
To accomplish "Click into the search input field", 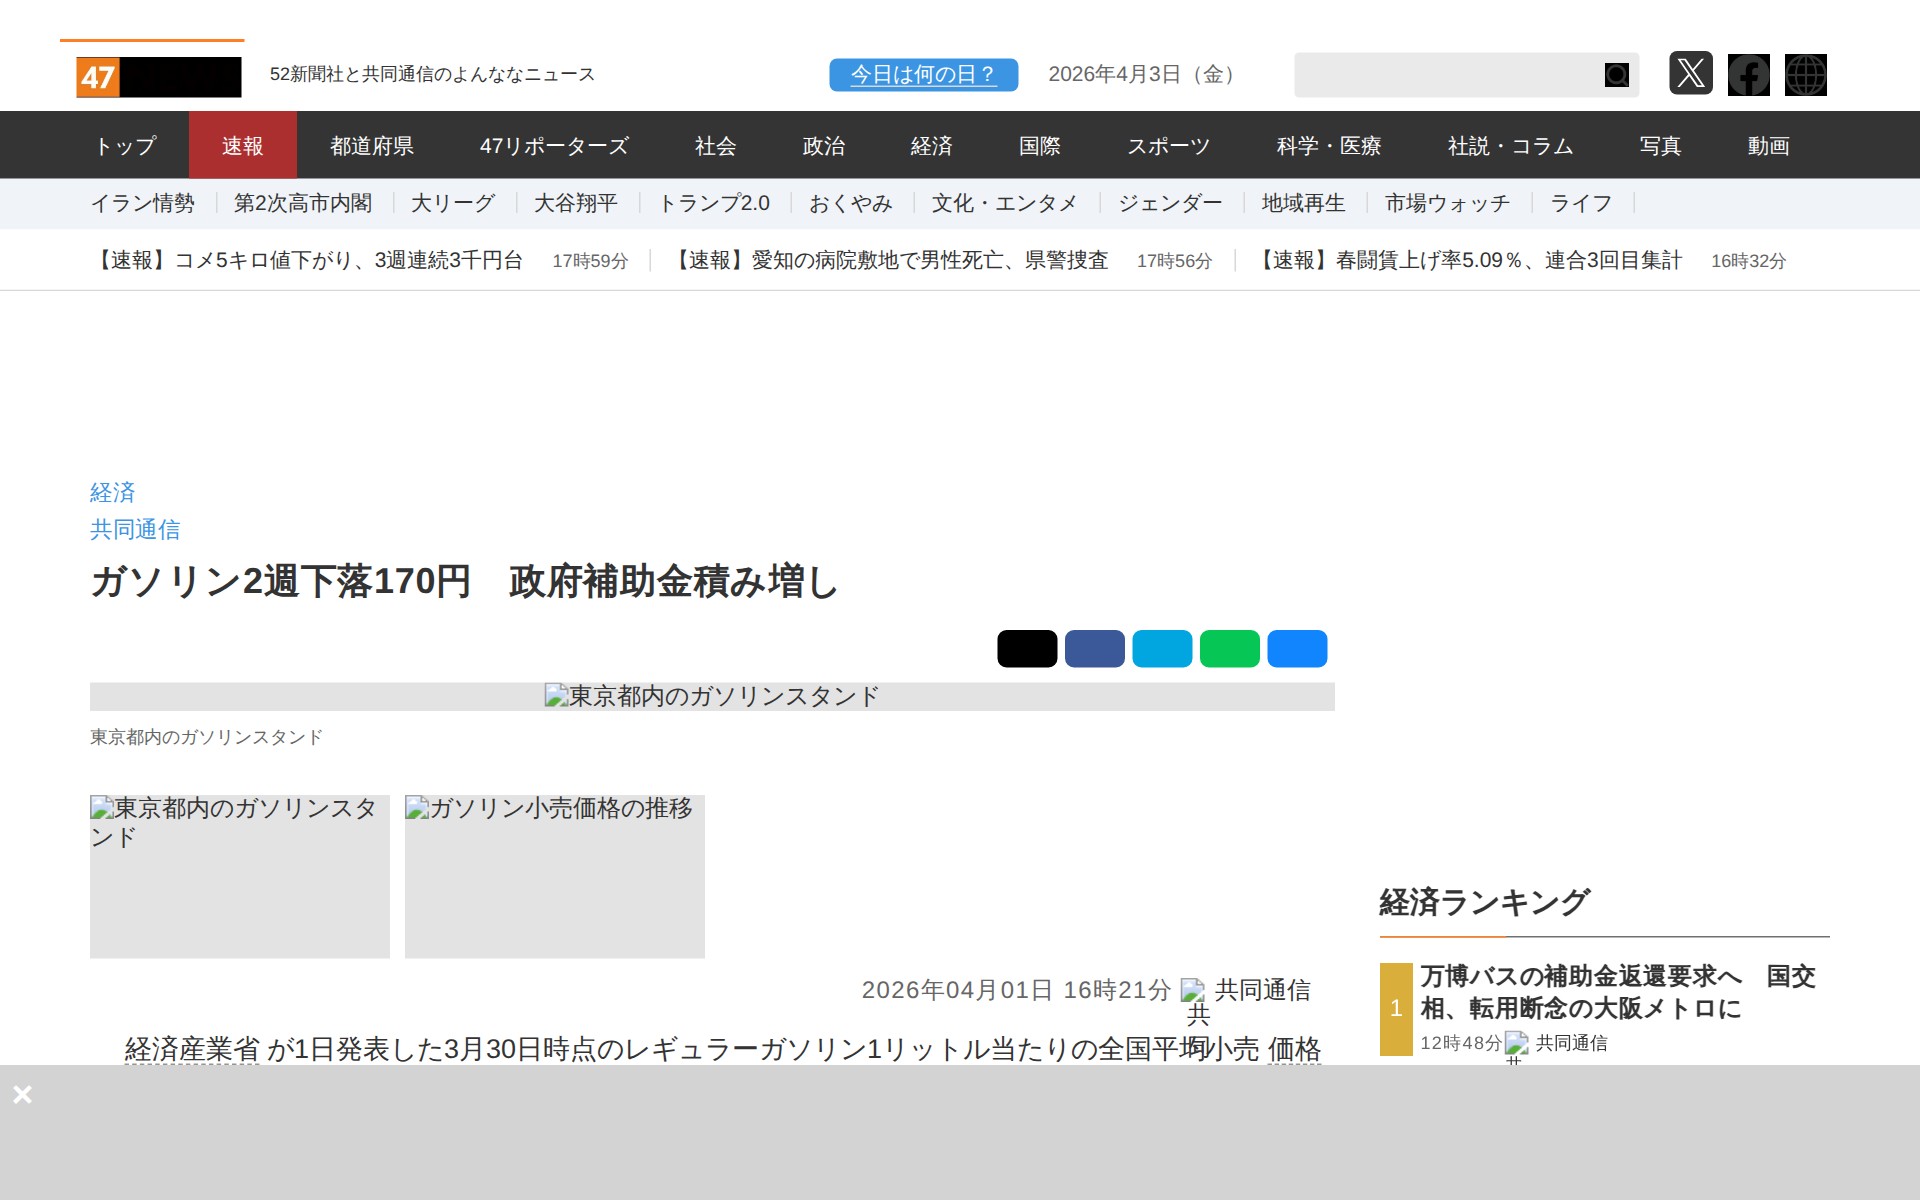I will click(1445, 75).
